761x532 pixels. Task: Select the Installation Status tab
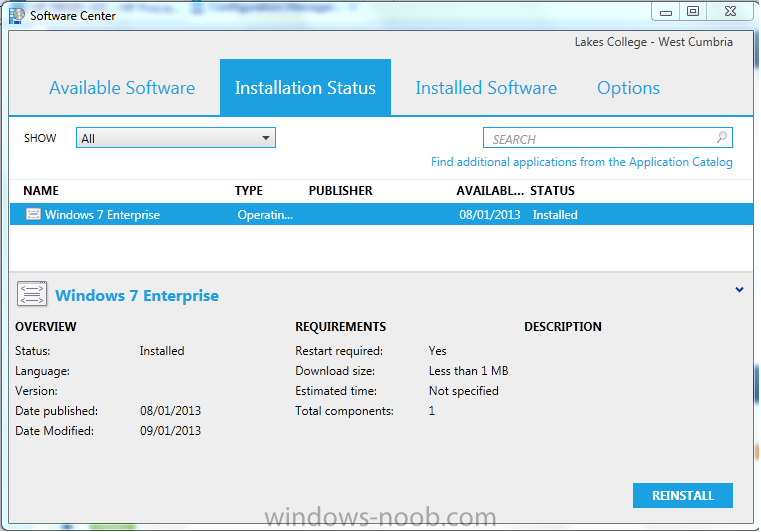[x=305, y=87]
